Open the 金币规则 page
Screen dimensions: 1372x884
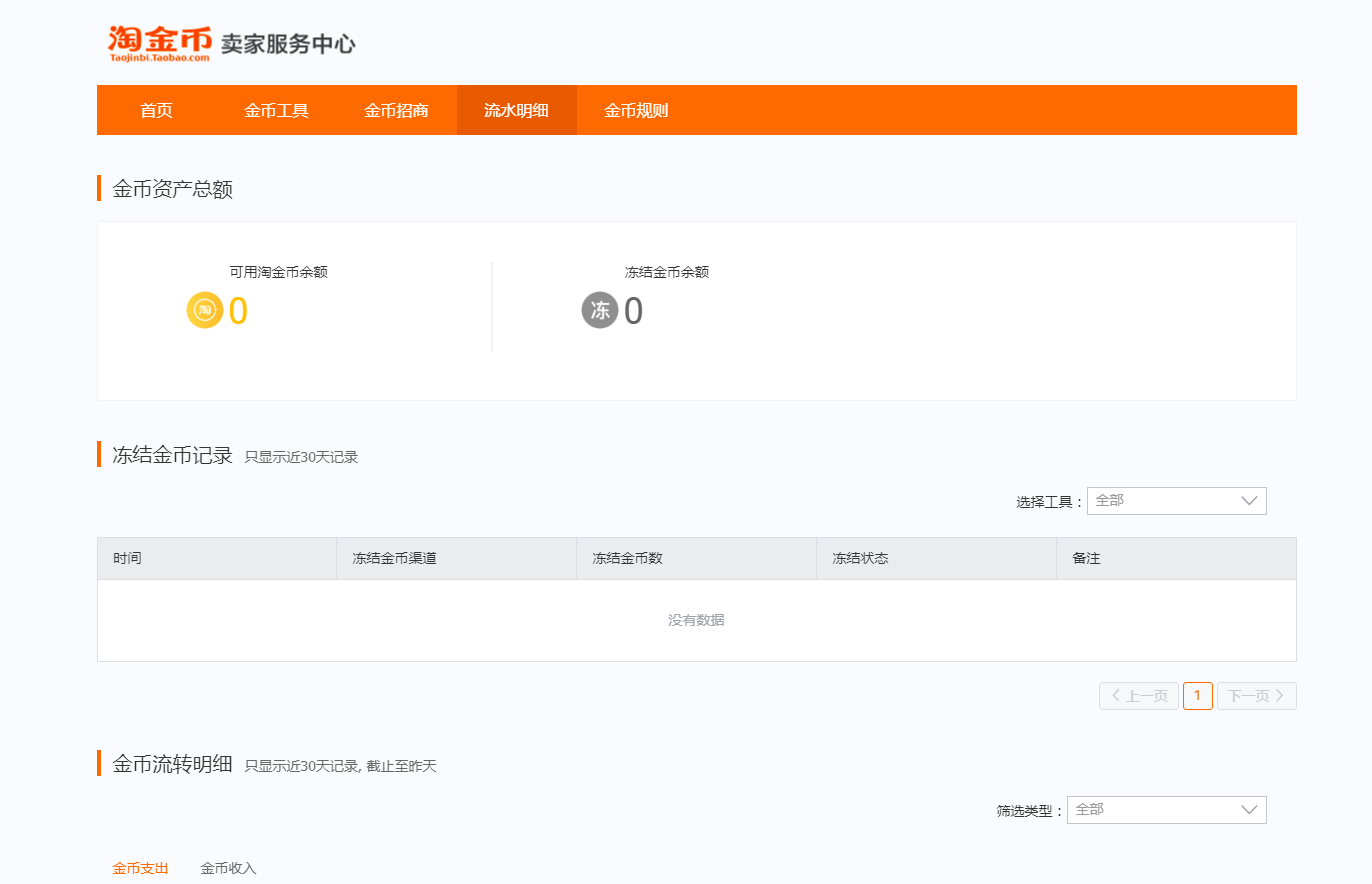636,110
